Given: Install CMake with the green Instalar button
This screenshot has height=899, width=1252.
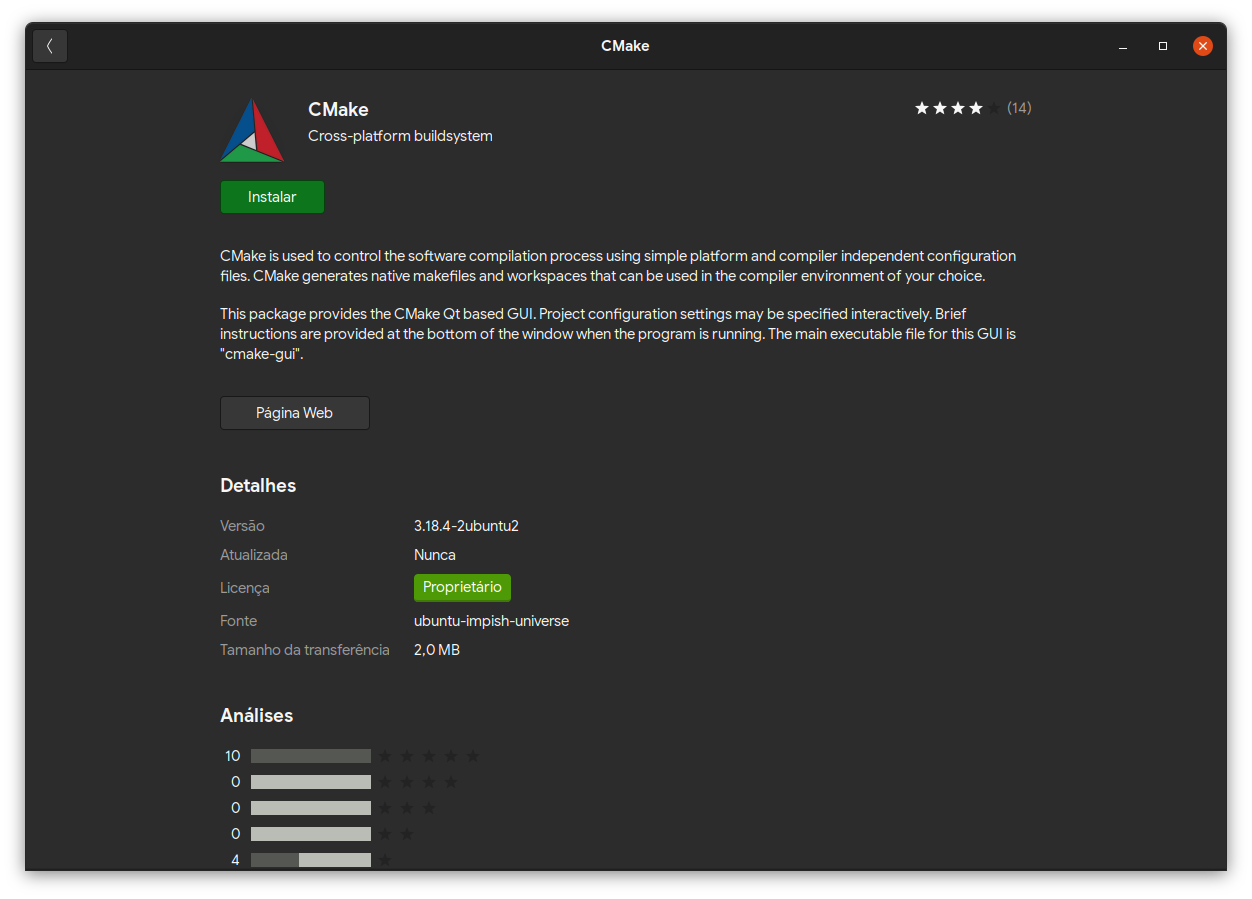Looking at the screenshot, I should 272,197.
